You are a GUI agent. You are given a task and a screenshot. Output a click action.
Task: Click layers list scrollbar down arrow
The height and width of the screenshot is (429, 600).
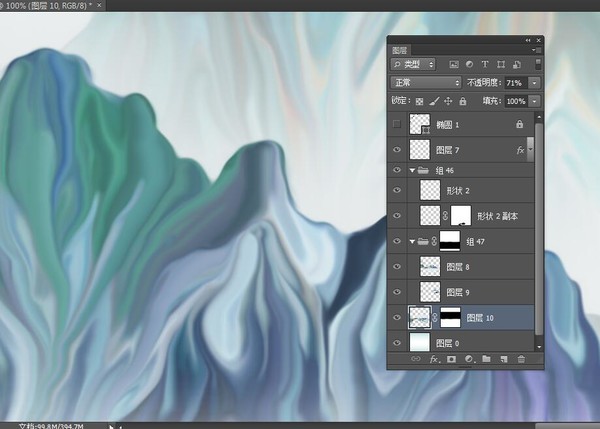coord(539,347)
